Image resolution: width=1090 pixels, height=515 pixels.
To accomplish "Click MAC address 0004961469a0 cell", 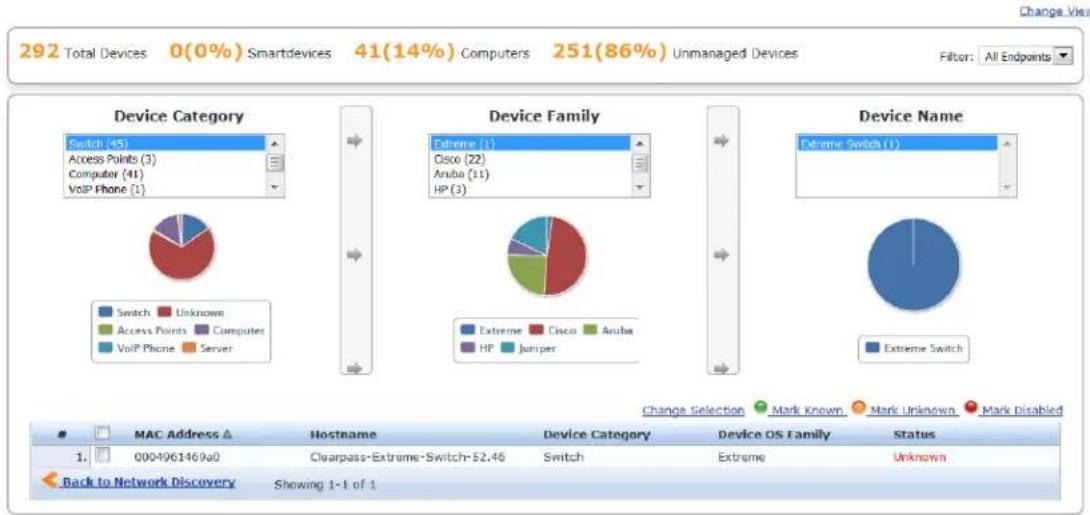I will pos(176,457).
